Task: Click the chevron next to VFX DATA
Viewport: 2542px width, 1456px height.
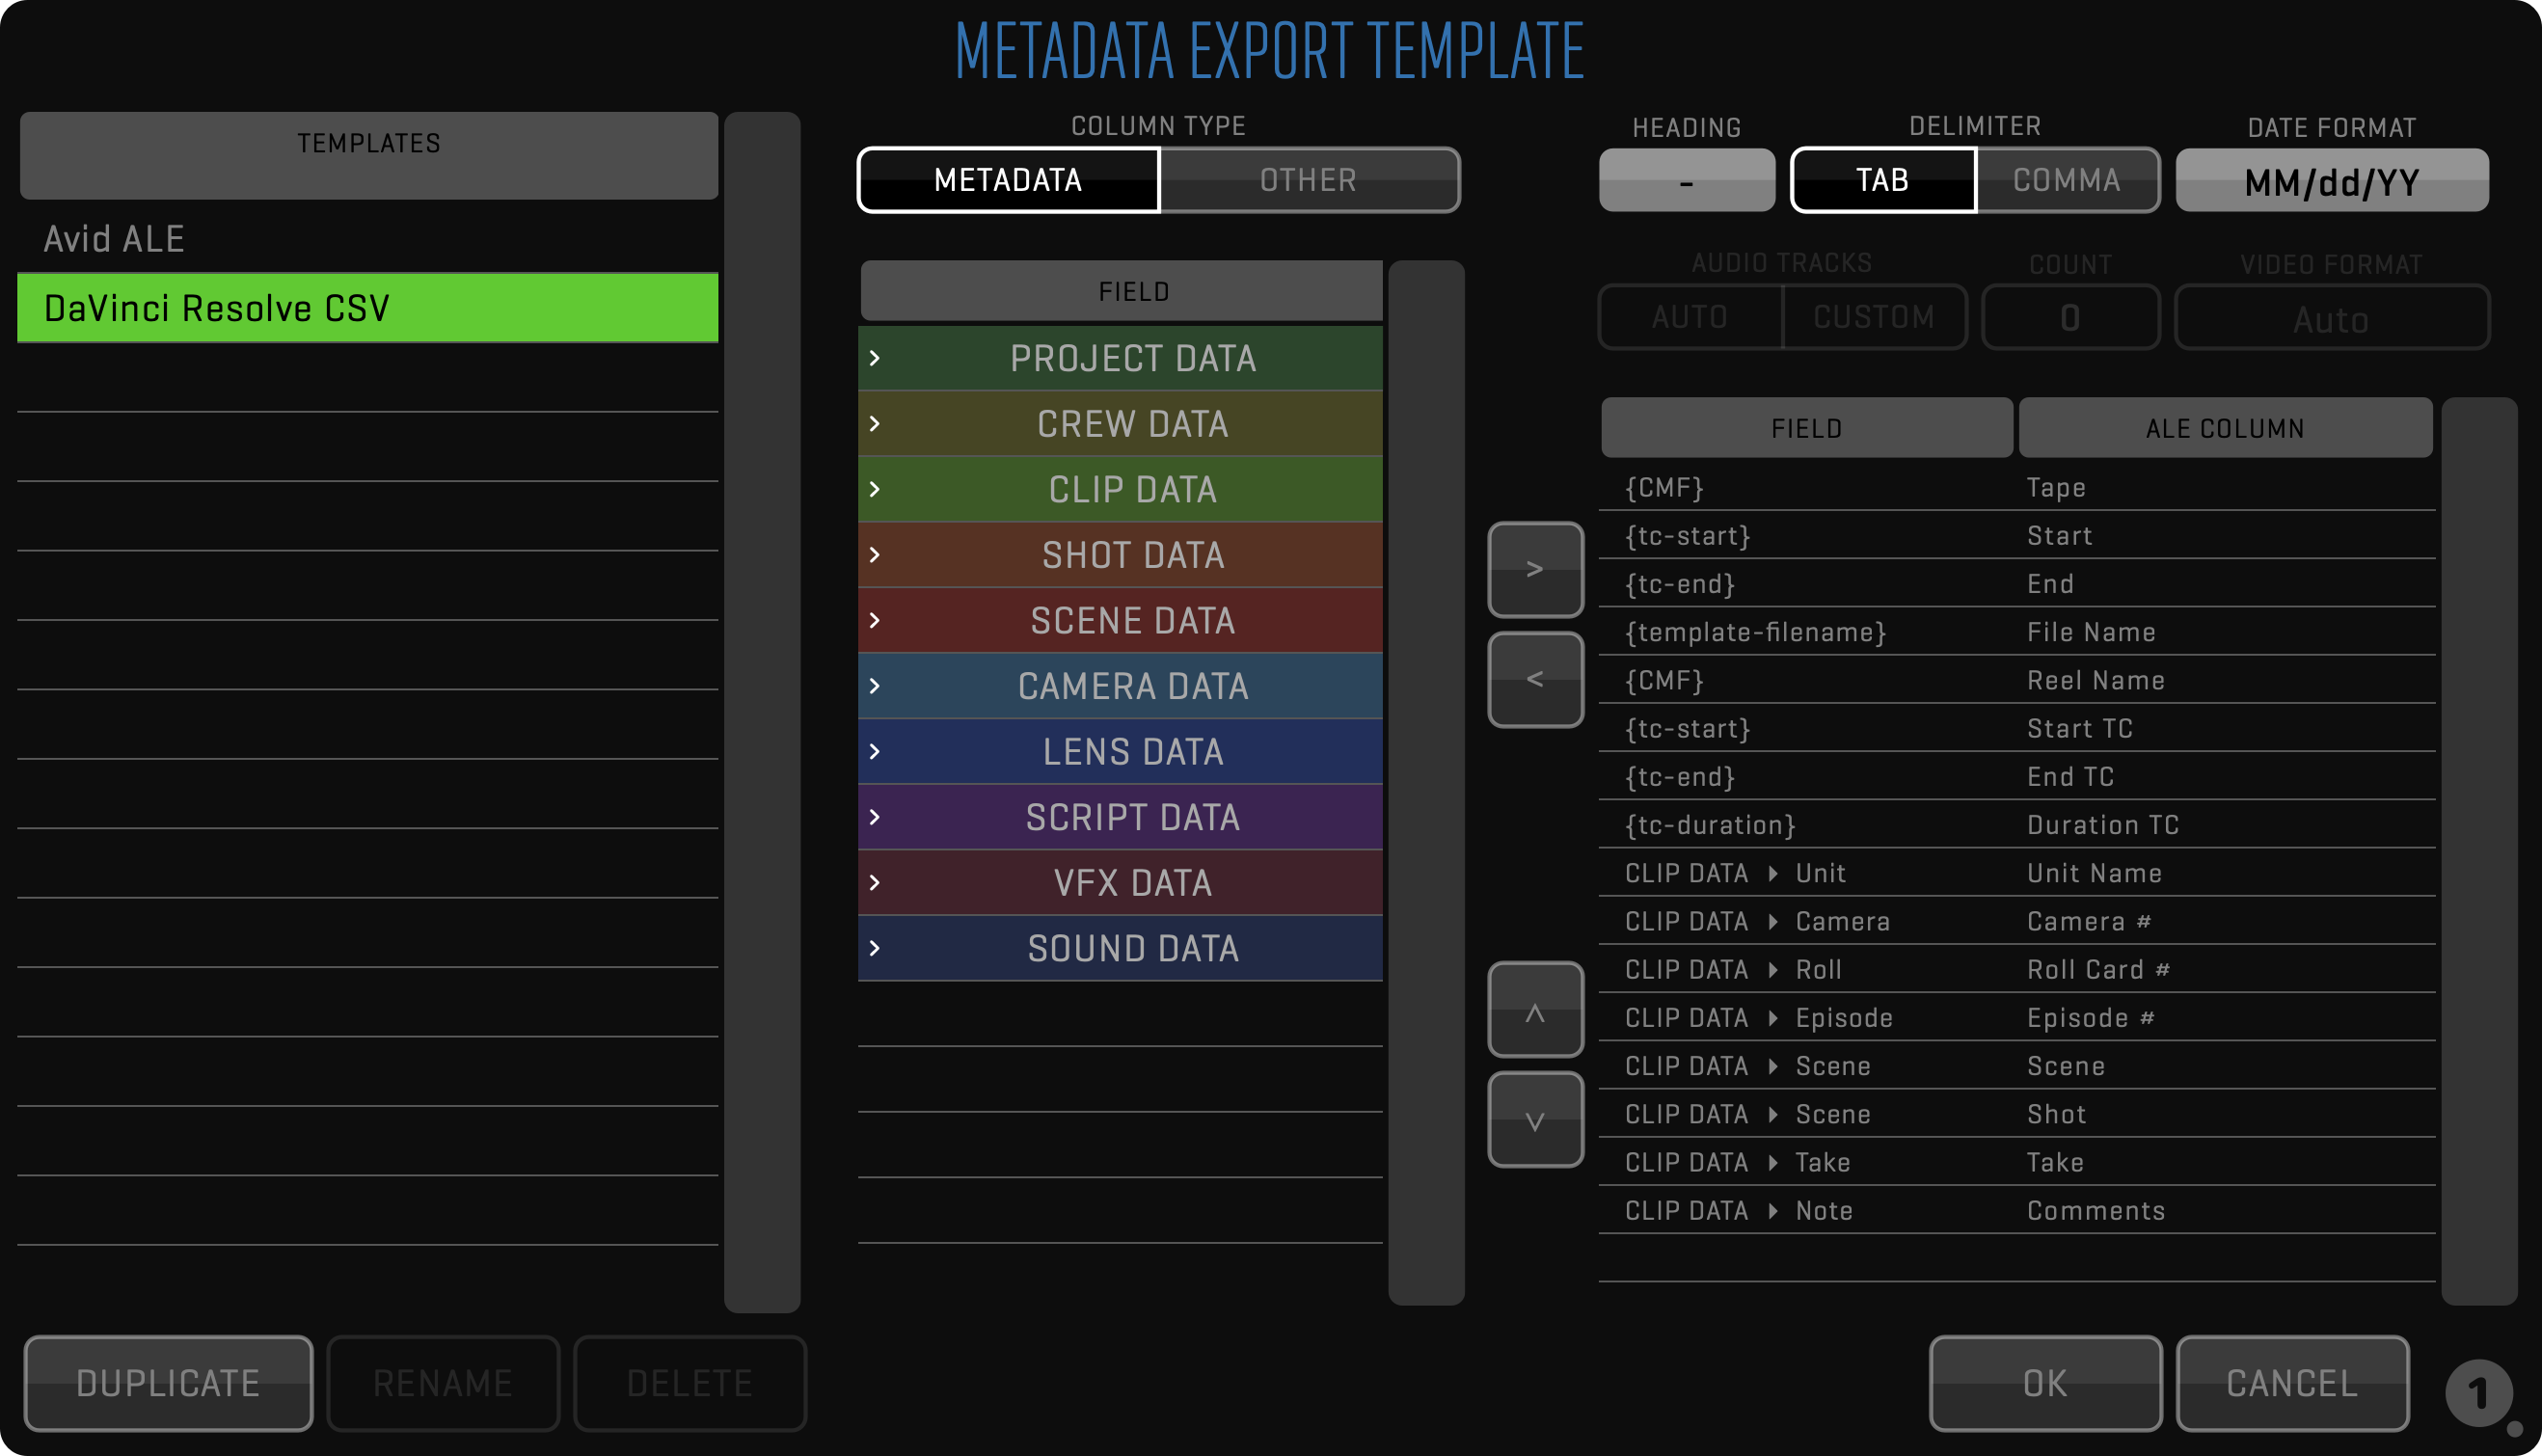Action: coord(875,883)
